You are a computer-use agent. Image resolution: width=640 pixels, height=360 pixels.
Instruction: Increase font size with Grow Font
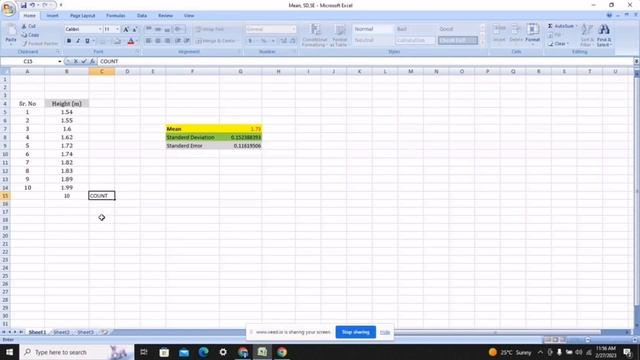126,29
